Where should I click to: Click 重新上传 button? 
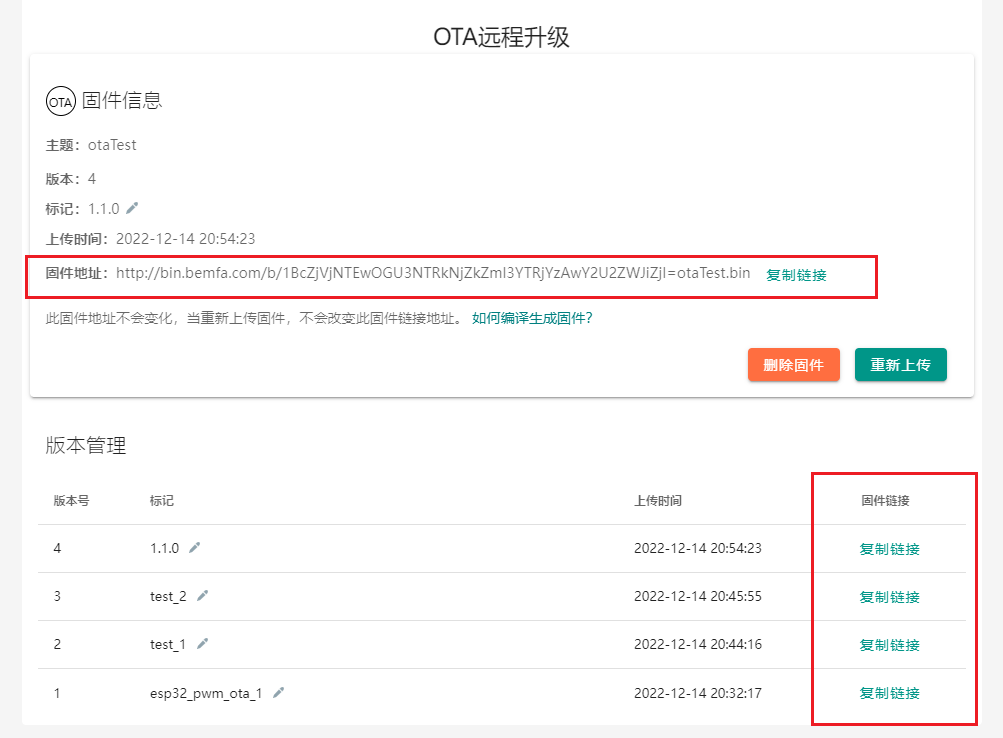[x=900, y=365]
